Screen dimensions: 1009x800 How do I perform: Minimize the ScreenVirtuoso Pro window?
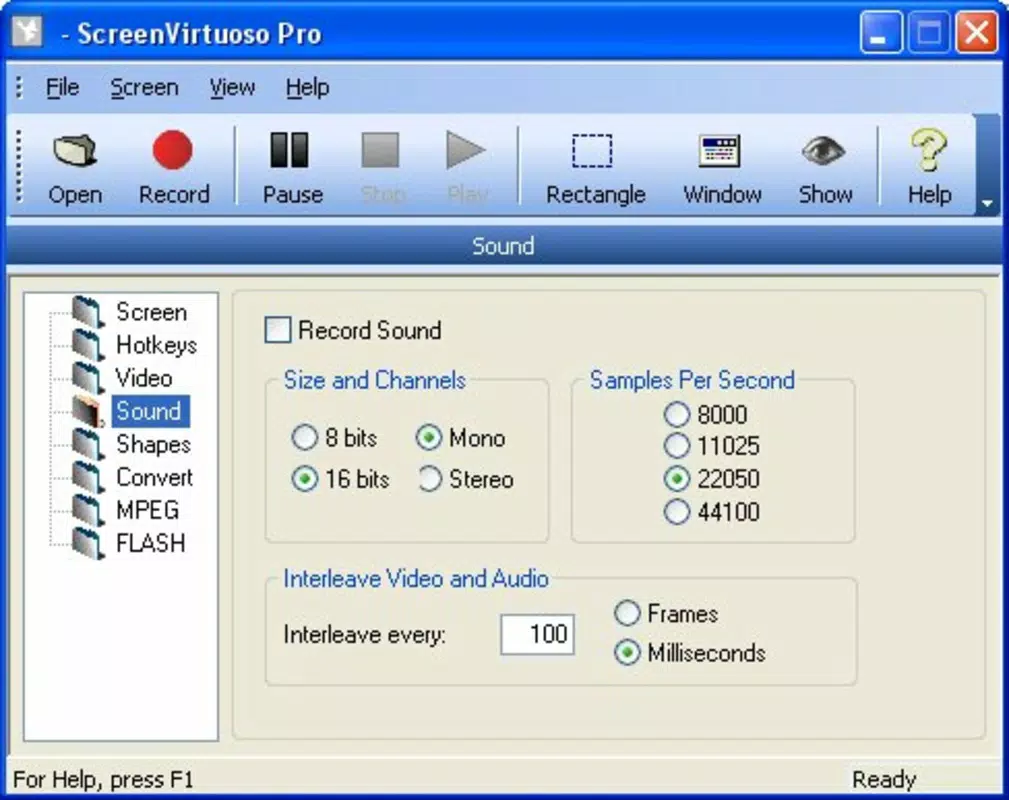(x=881, y=32)
